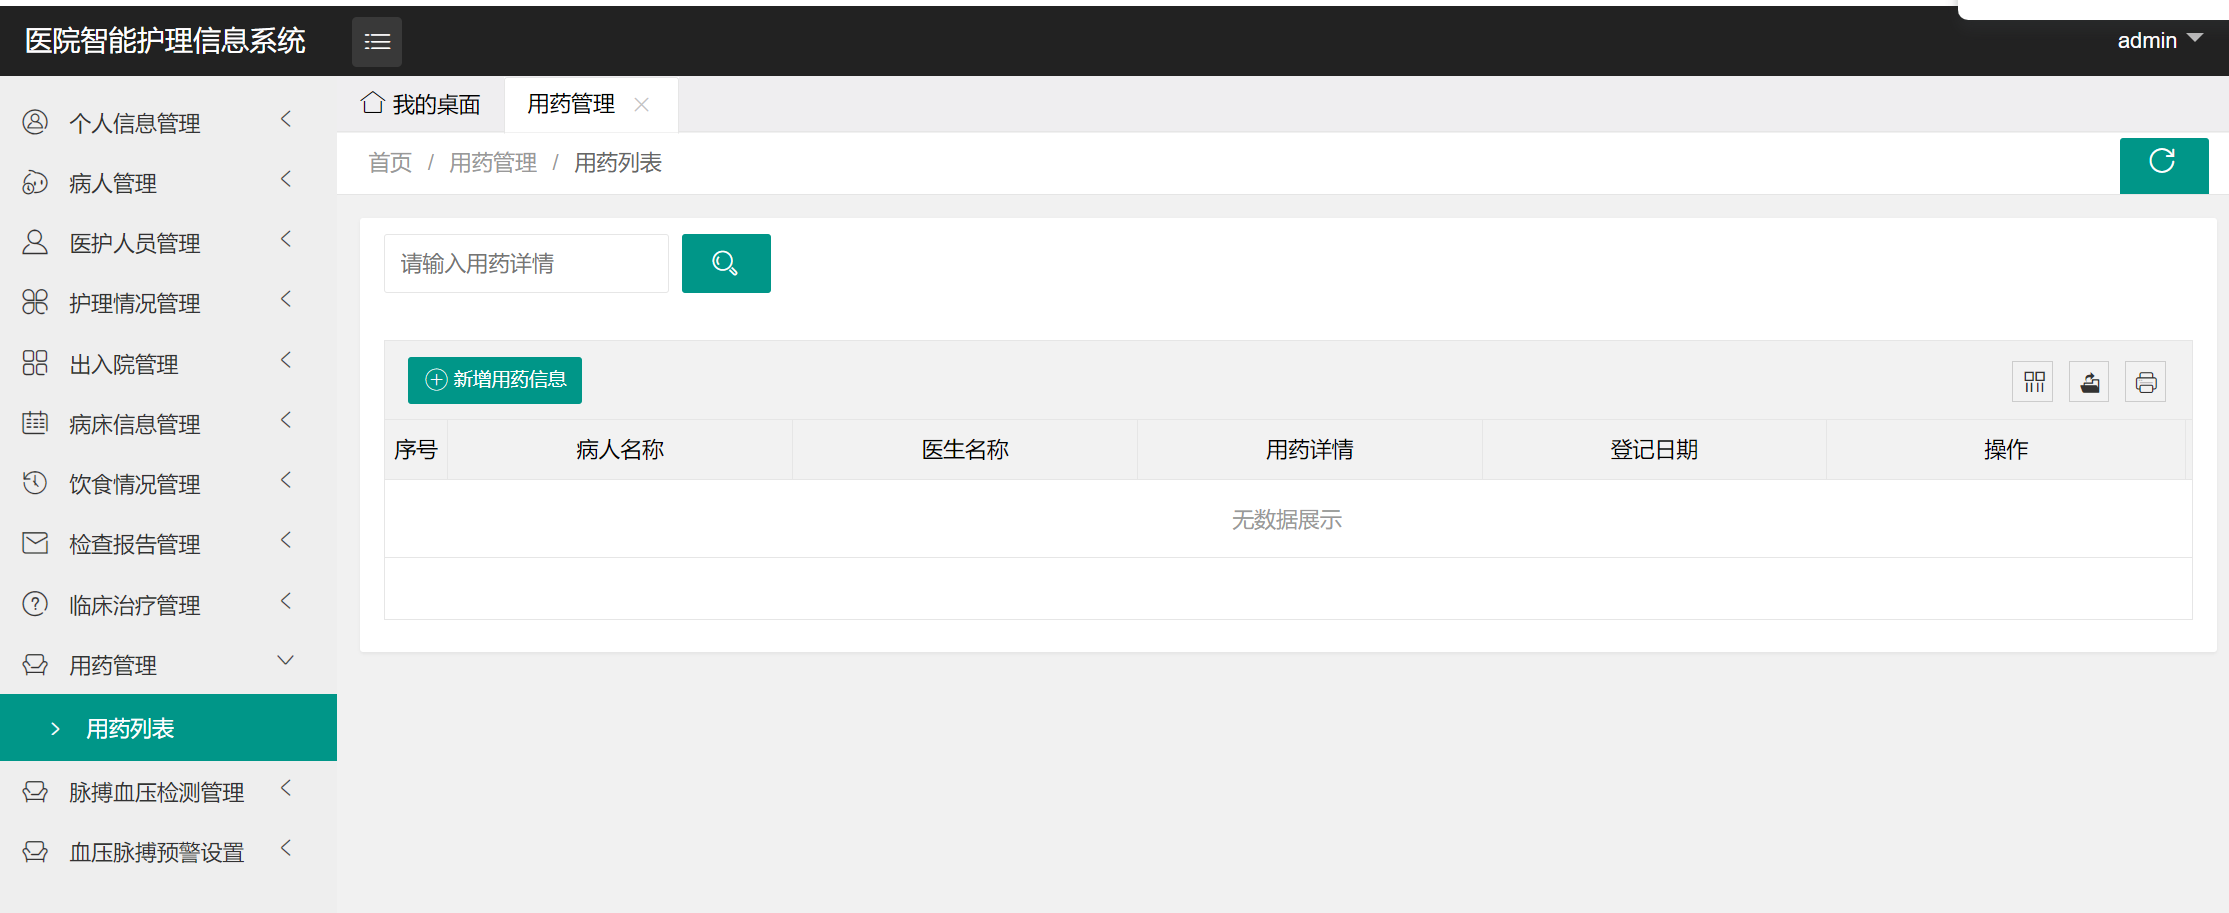Select 用药列表 in the sidebar
2229x913 pixels.
[x=130, y=729]
